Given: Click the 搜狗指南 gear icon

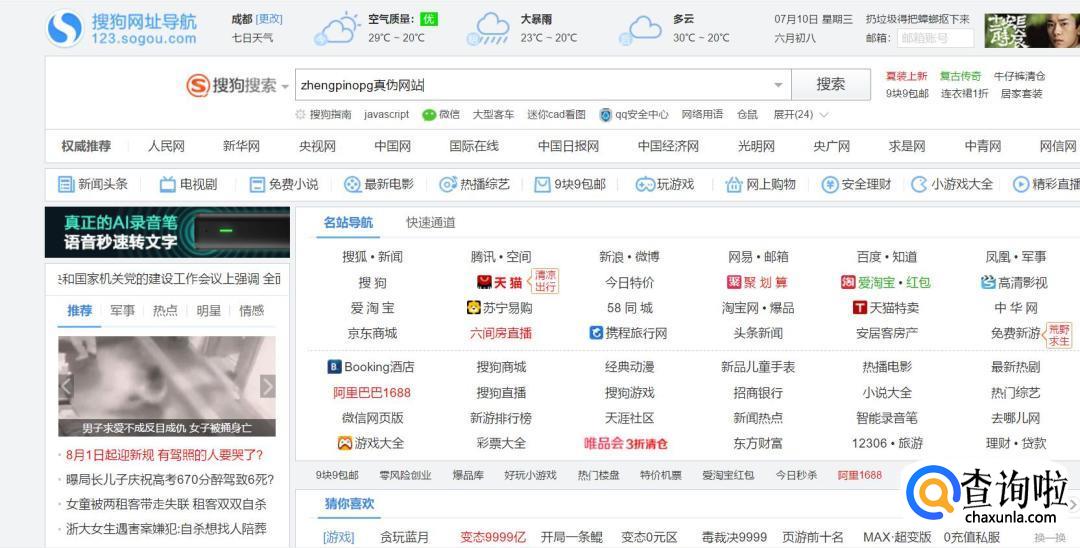Looking at the screenshot, I should pos(300,114).
